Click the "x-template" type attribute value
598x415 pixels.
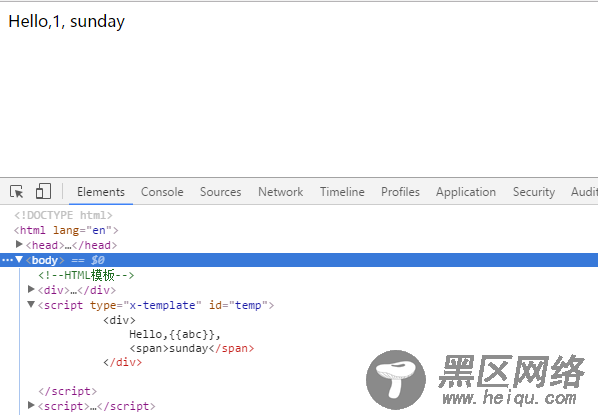tap(162, 306)
